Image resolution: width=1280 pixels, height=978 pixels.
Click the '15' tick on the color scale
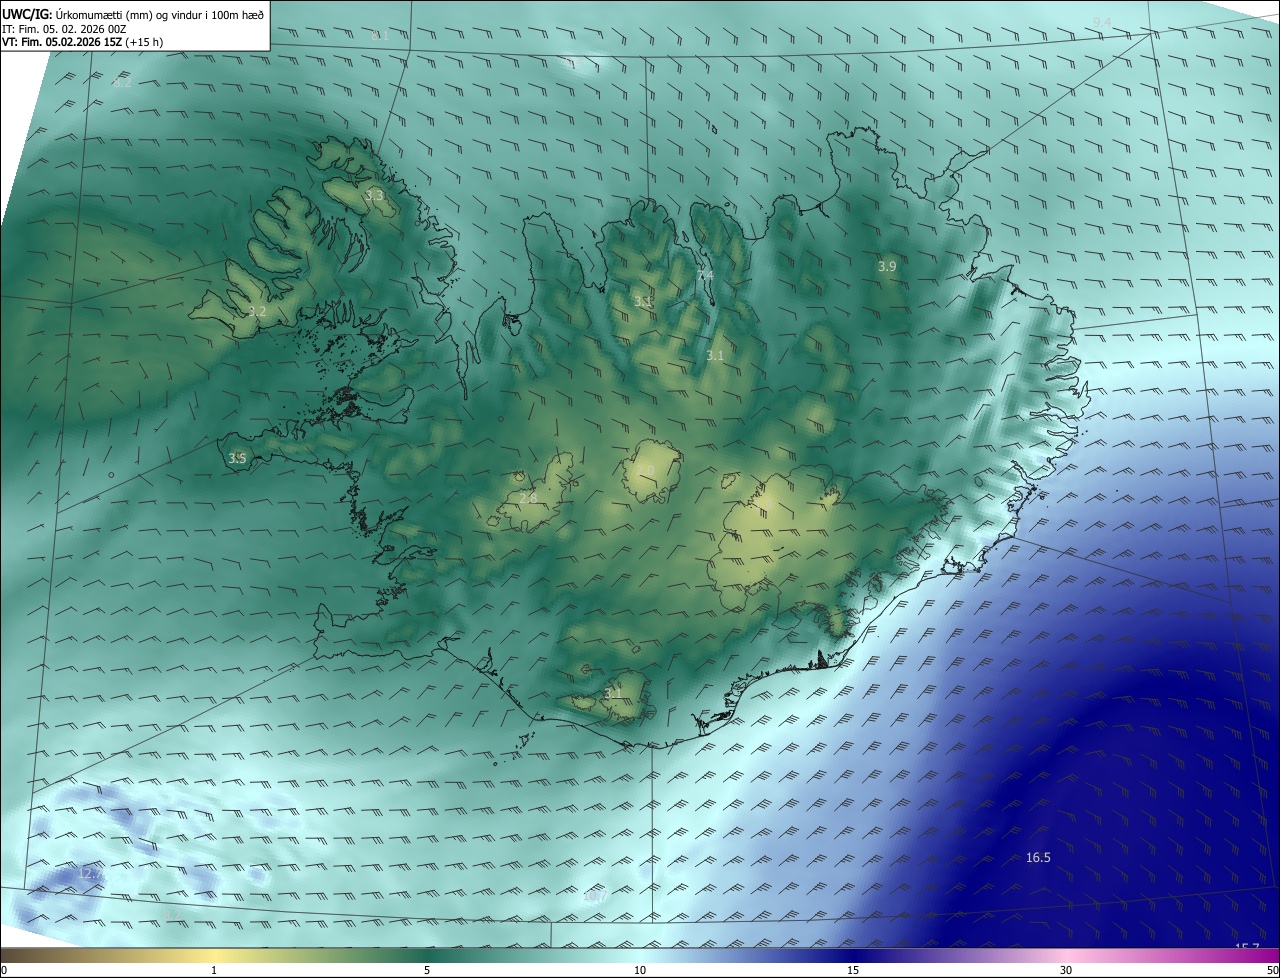(x=853, y=970)
